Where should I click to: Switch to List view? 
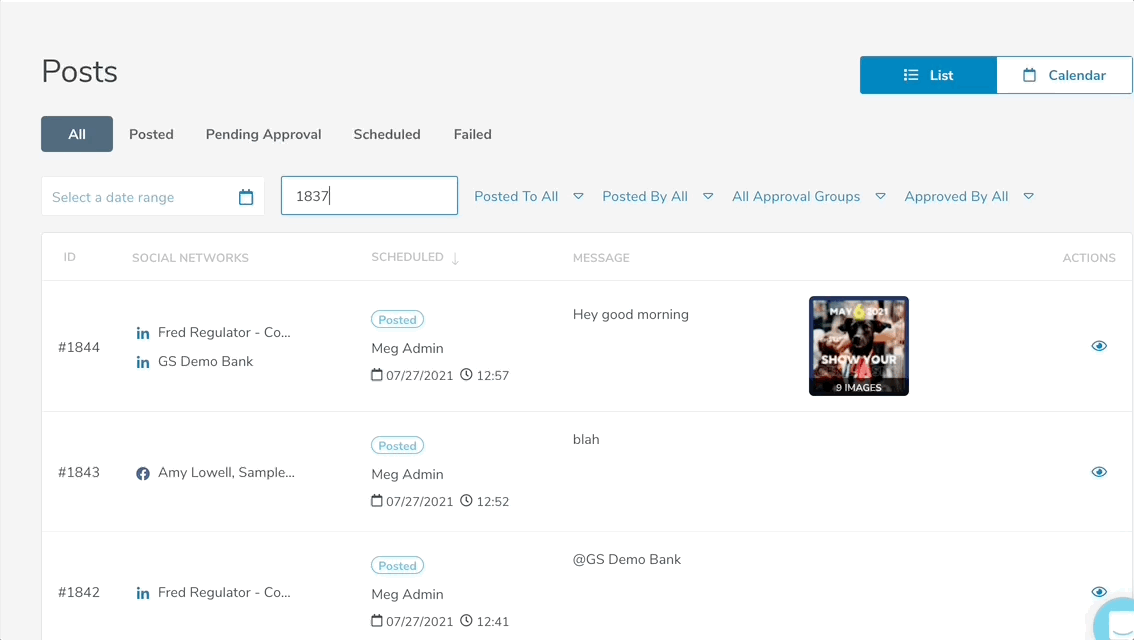[x=928, y=75]
